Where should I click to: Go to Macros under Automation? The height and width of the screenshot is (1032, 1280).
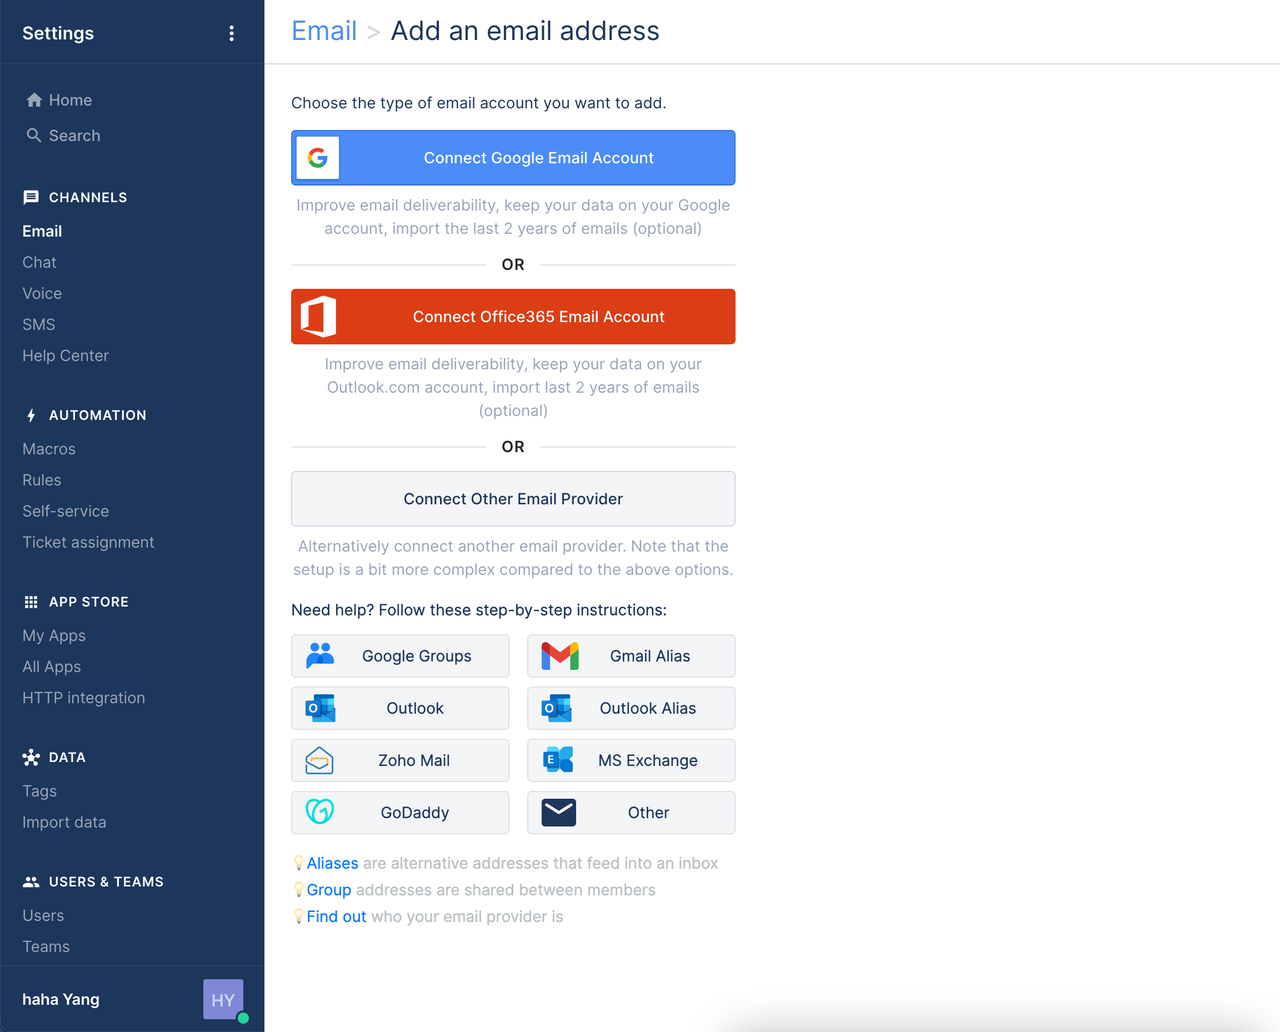click(x=49, y=449)
